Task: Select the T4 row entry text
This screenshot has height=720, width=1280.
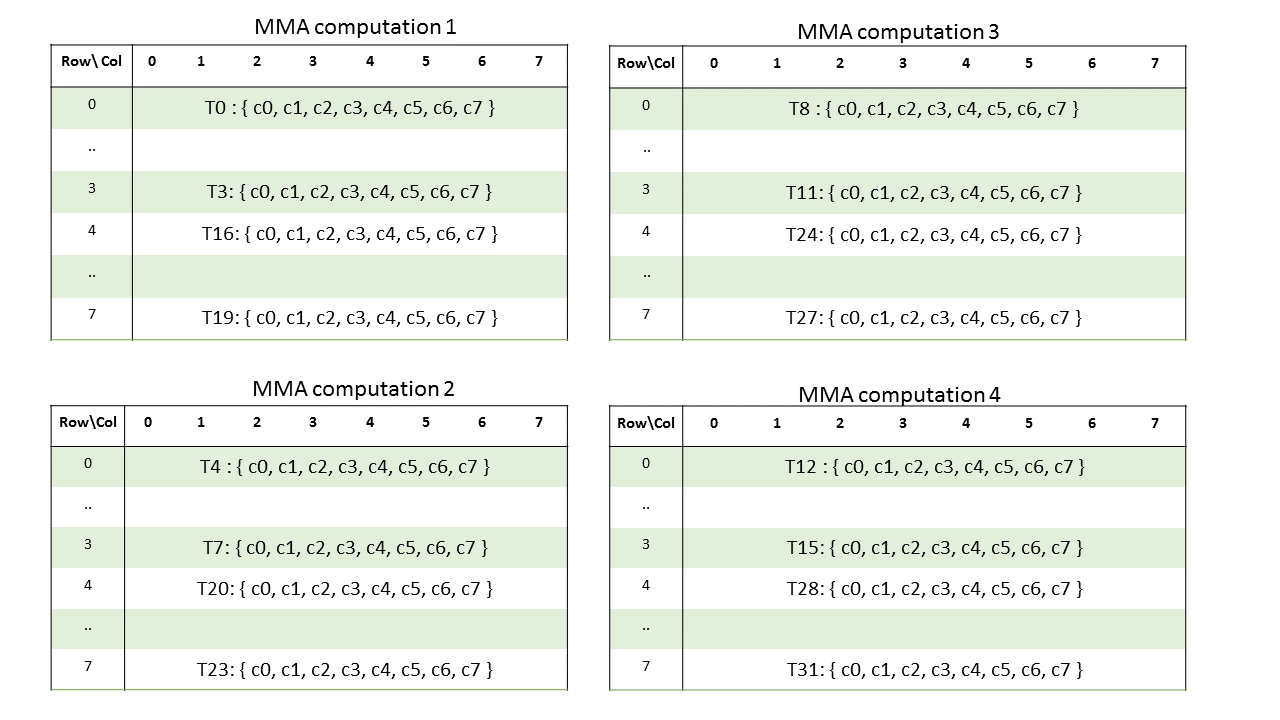Action: coord(345,466)
